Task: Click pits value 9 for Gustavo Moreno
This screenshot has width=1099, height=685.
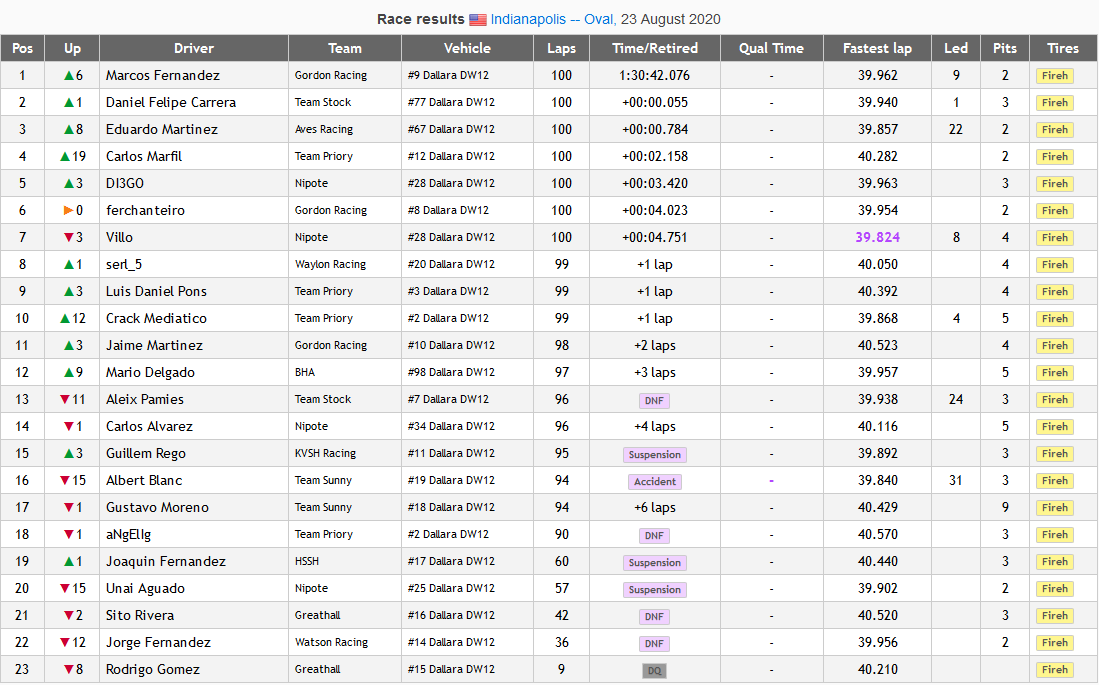Action: point(1005,508)
